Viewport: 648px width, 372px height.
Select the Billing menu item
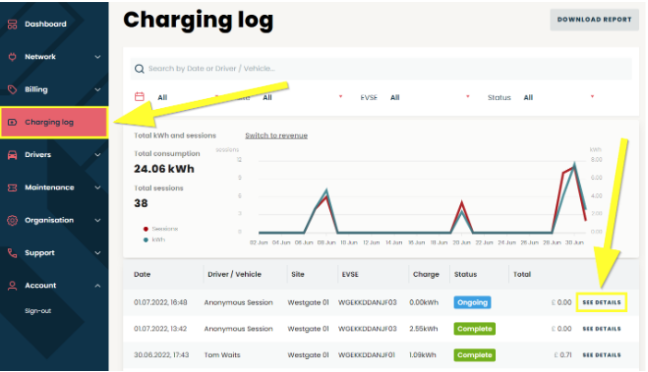click(x=36, y=90)
